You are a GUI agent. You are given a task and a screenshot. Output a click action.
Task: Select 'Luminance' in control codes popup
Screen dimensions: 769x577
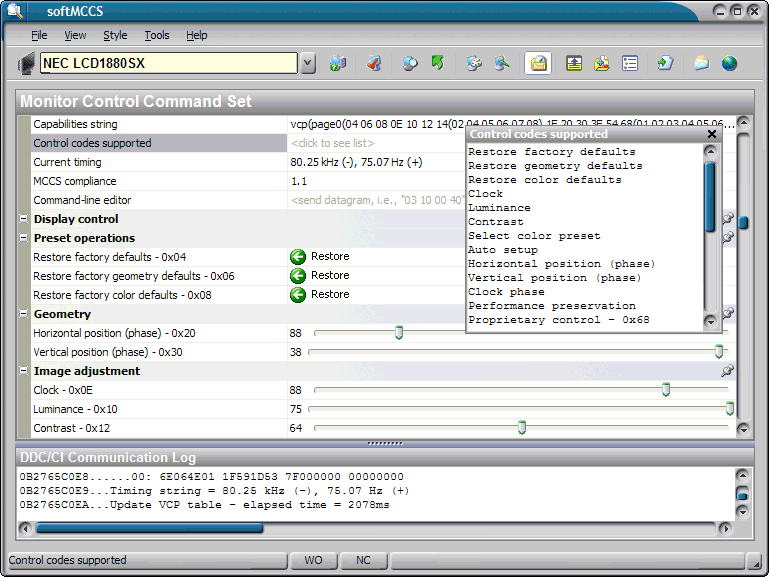pos(499,208)
